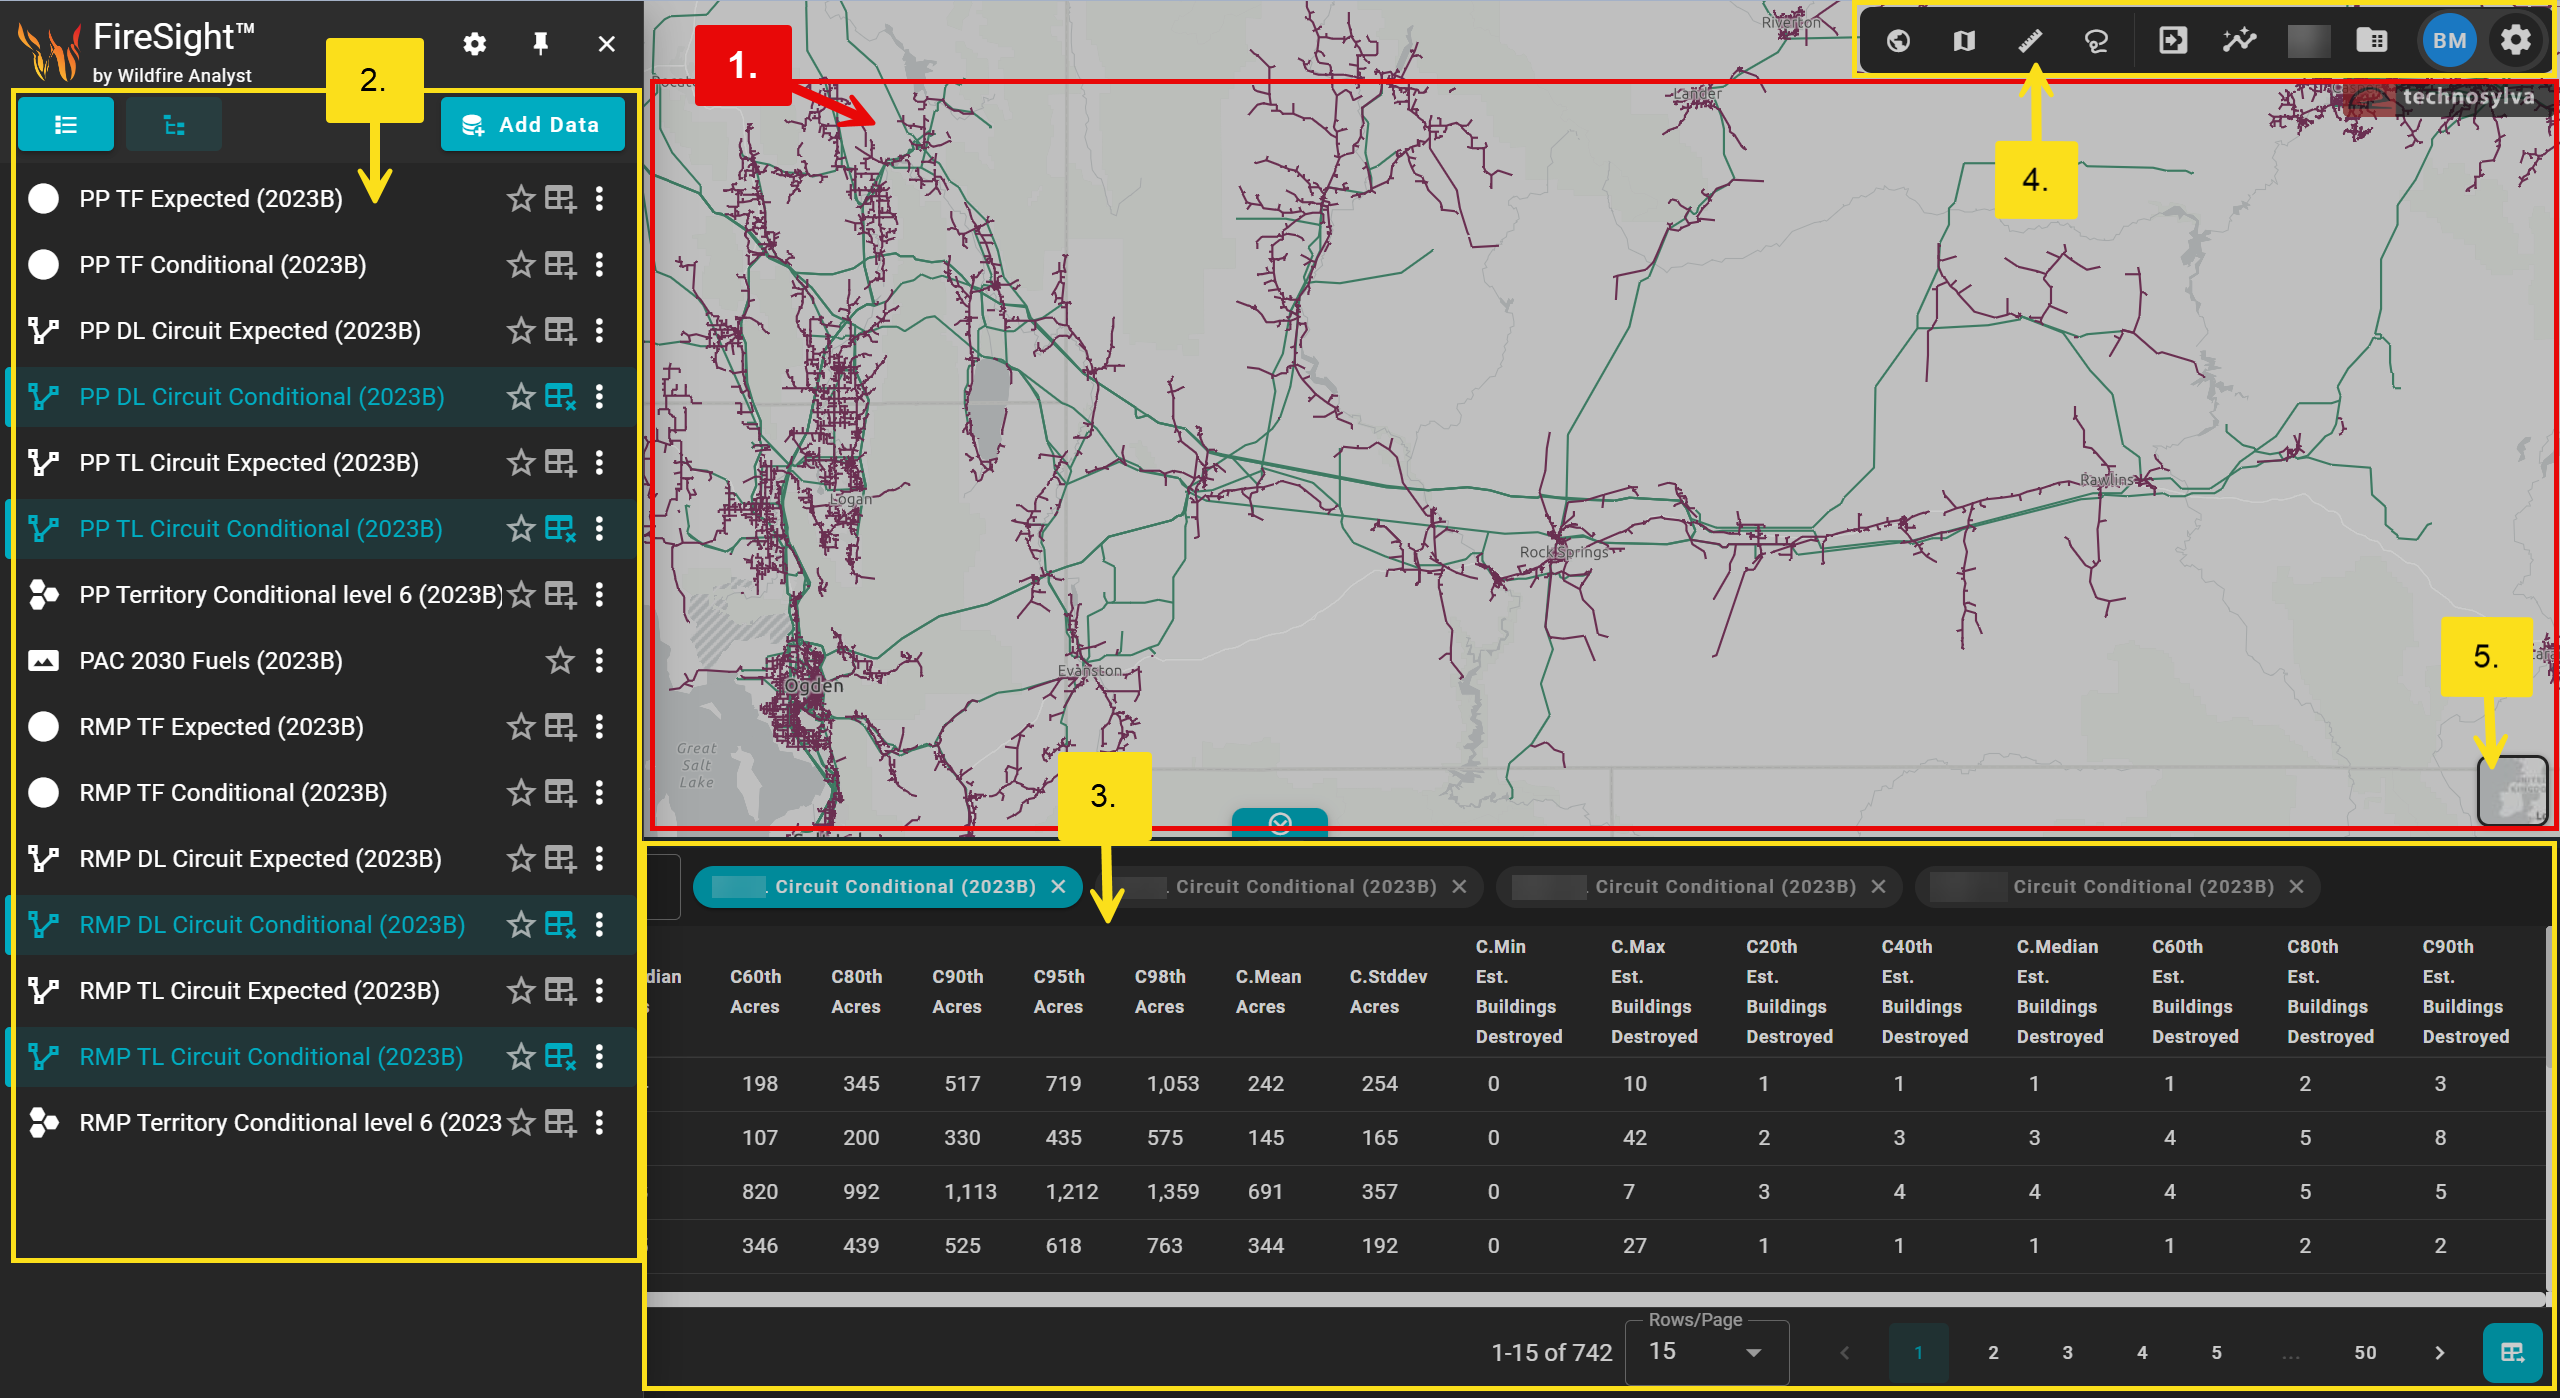This screenshot has width=2560, height=1398.
Task: Click the folded map icon in toolbar
Action: click(1964, 41)
